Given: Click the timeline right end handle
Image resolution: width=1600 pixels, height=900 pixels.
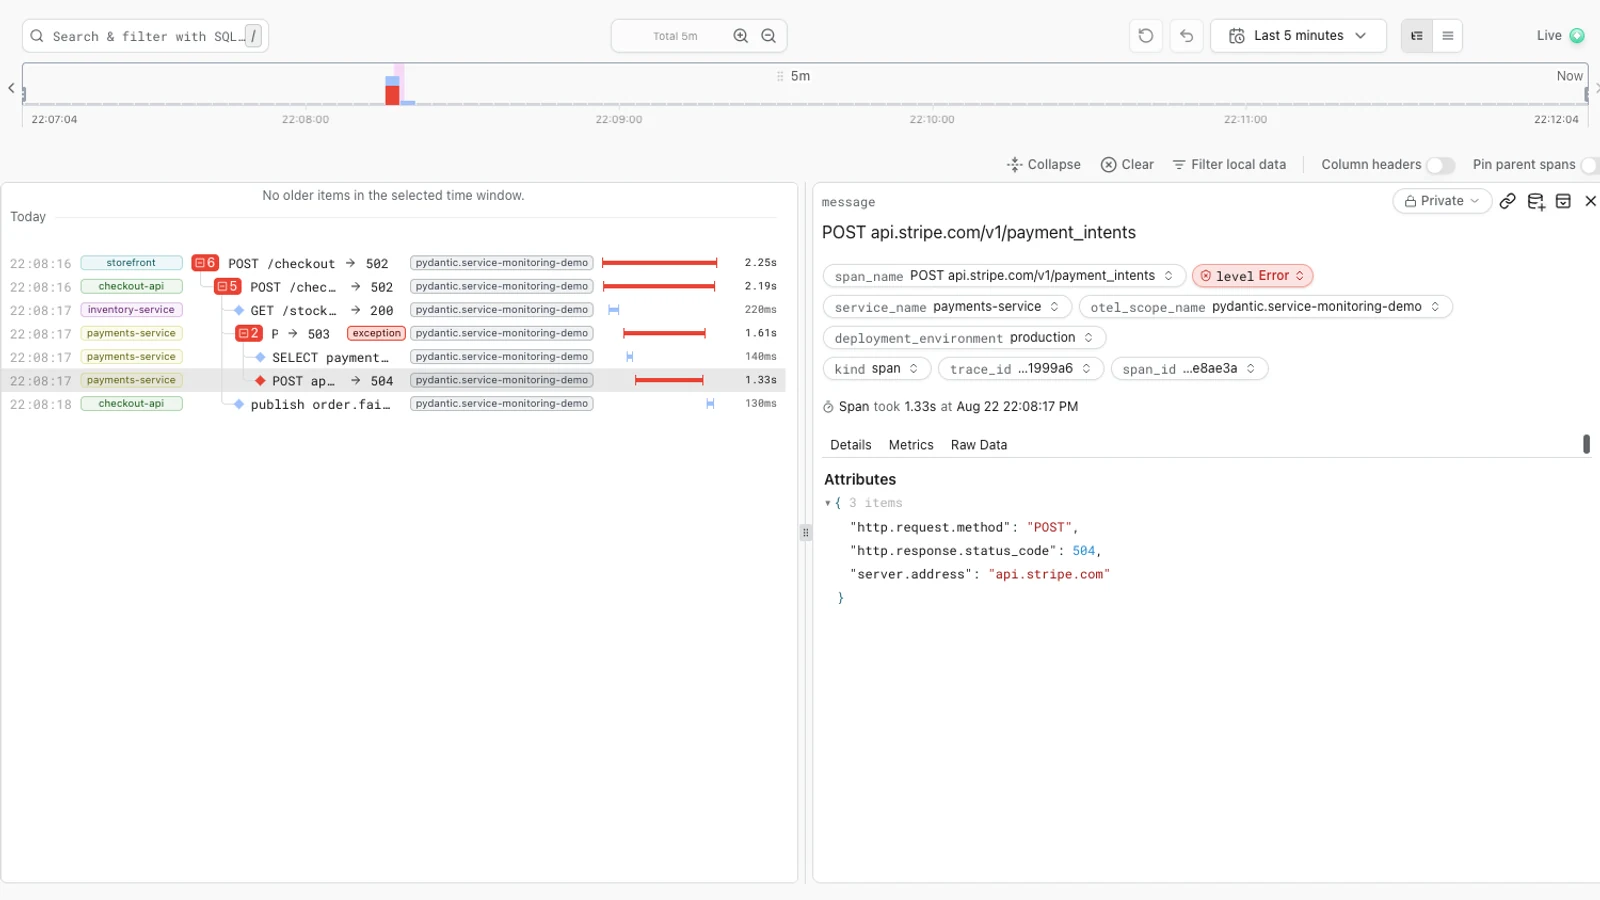Looking at the screenshot, I should 1587,94.
